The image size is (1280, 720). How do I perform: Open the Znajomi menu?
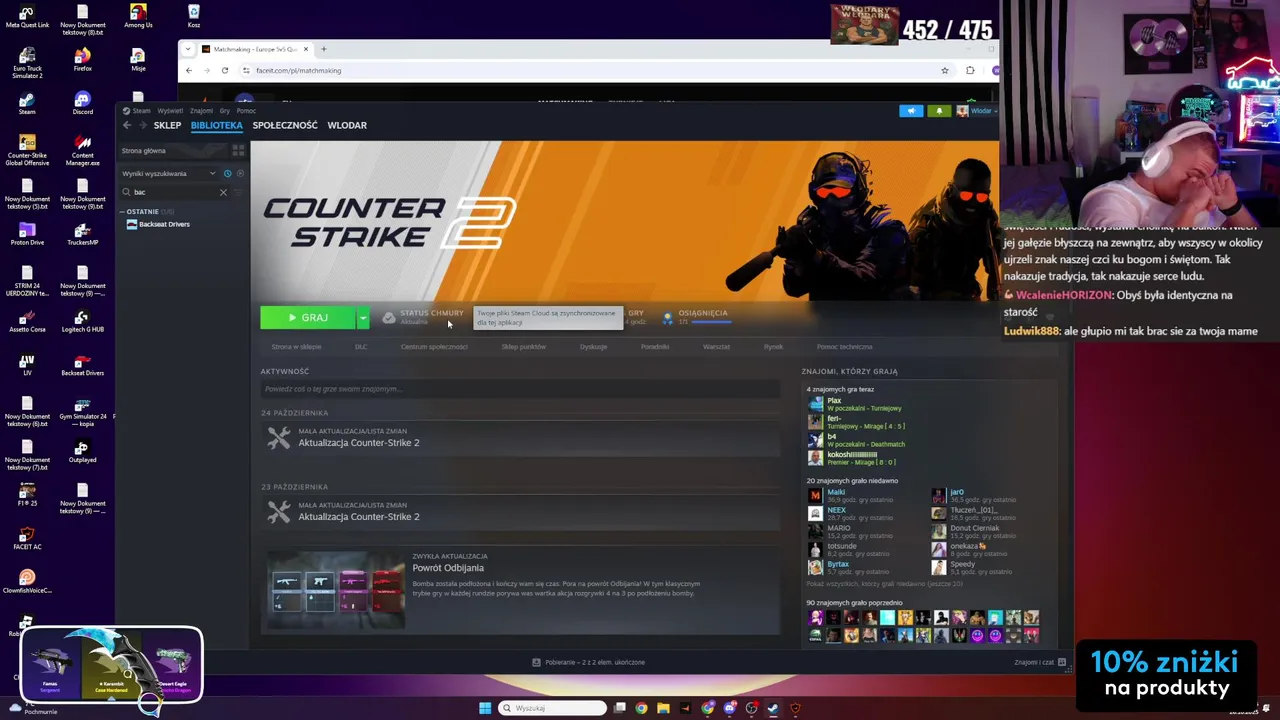click(x=201, y=111)
